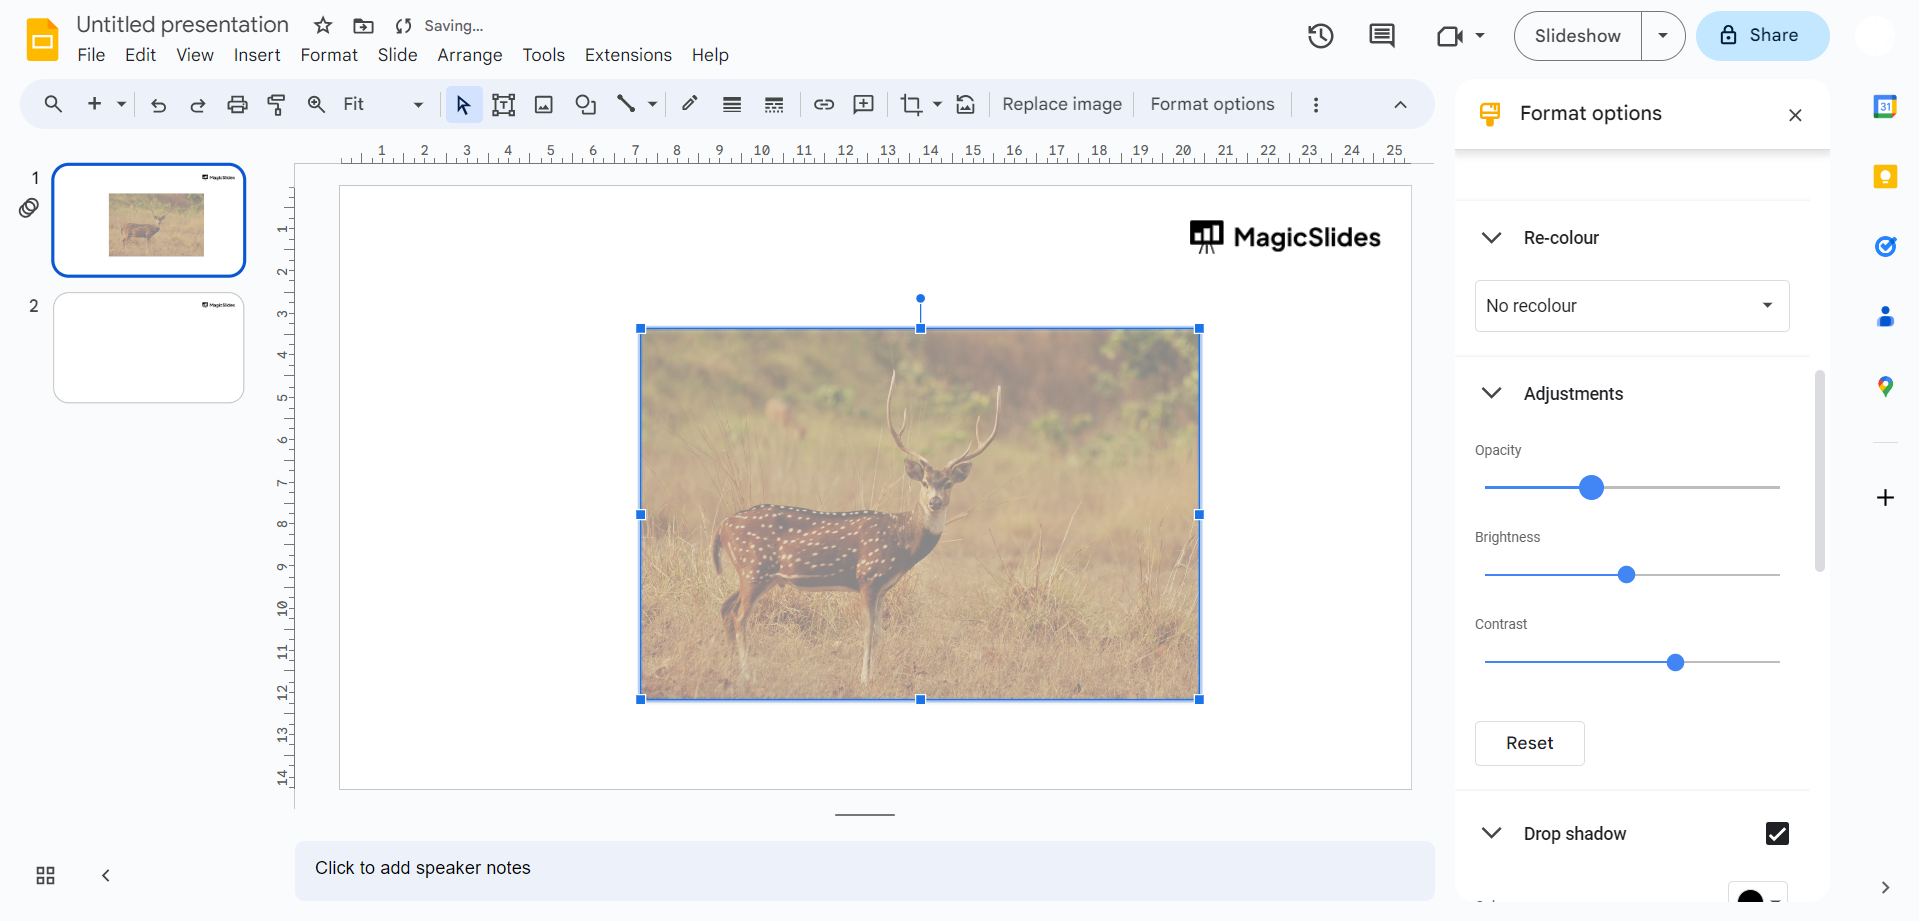The height and width of the screenshot is (922, 1919).
Task: Uncheck the Drop shadow checkbox
Action: click(1776, 834)
